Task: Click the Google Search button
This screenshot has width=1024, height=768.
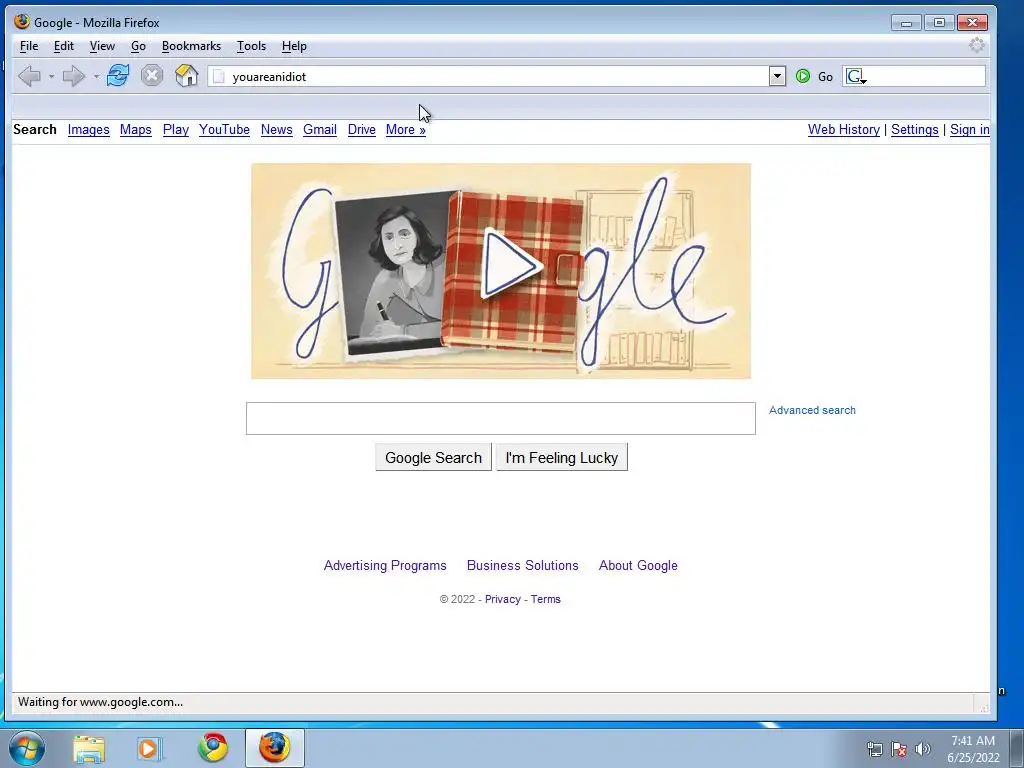Action: (x=434, y=457)
